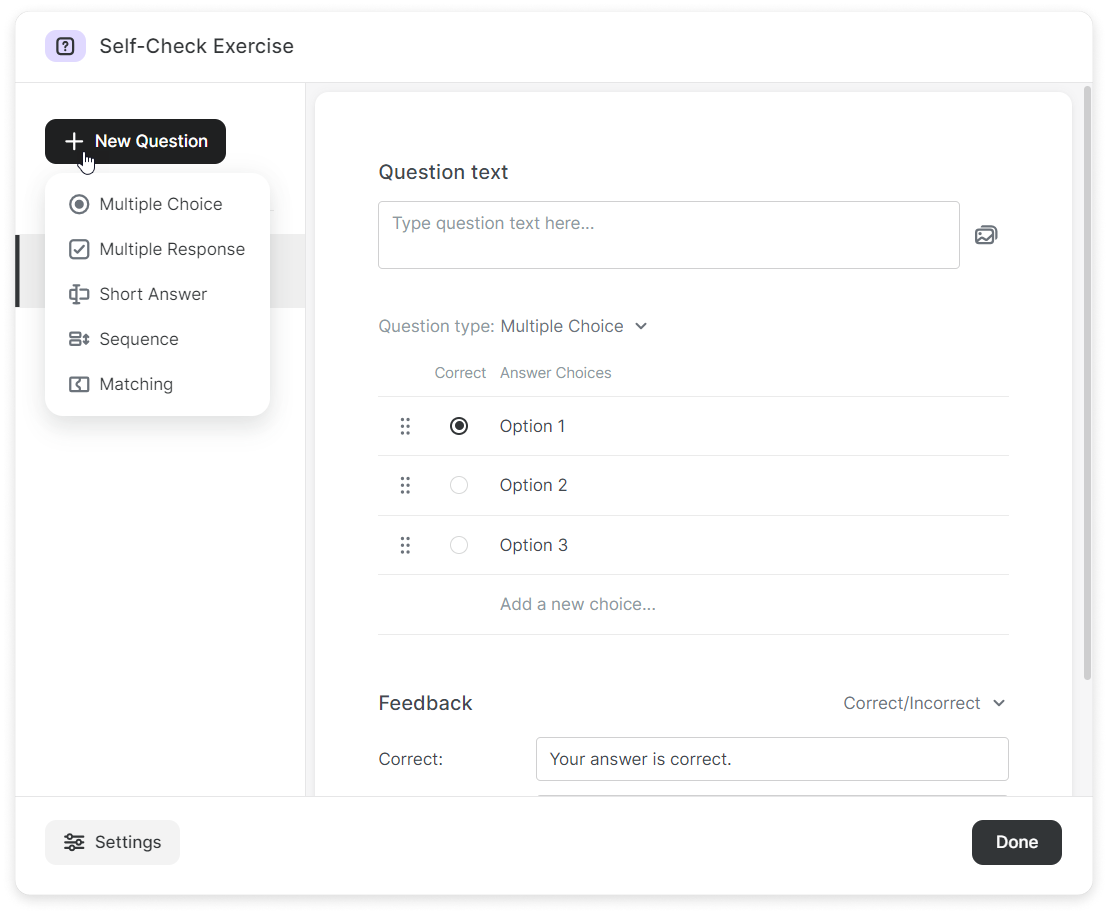Image resolution: width=1108 pixels, height=914 pixels.
Task: Click the image insert icon beside question text
Action: click(x=986, y=236)
